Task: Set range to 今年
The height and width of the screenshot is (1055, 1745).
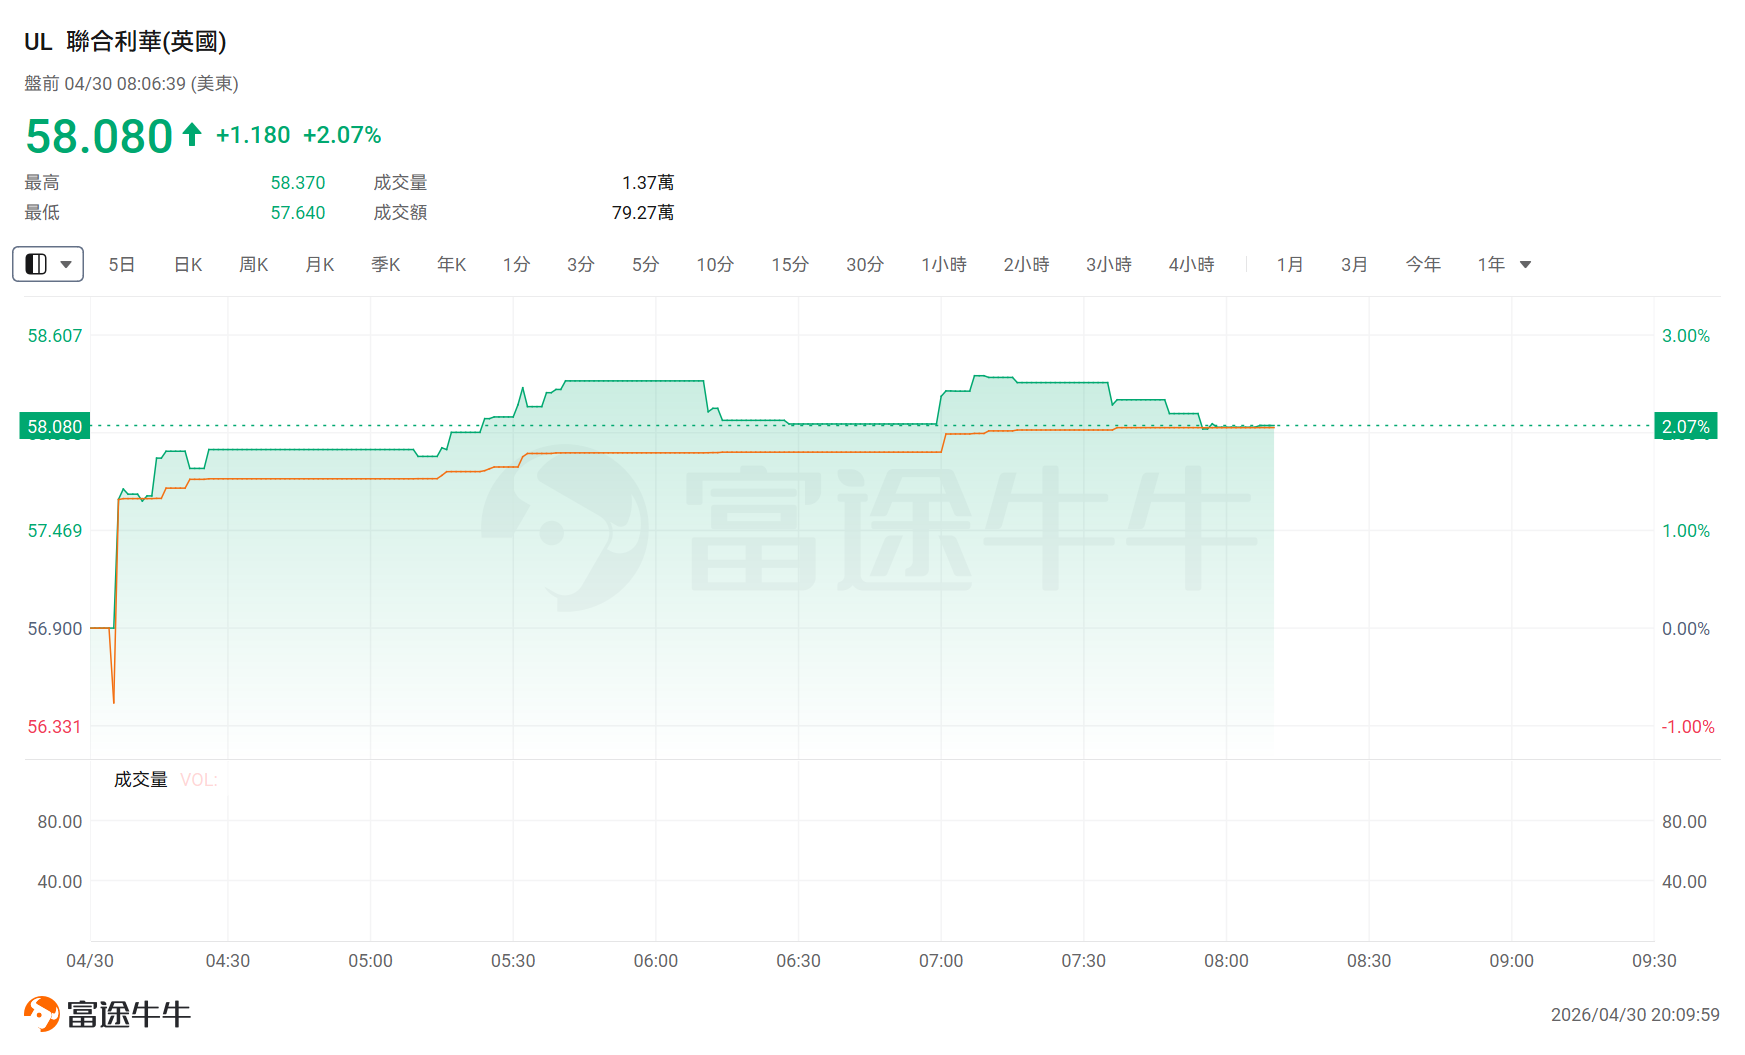Action: click(x=1423, y=265)
